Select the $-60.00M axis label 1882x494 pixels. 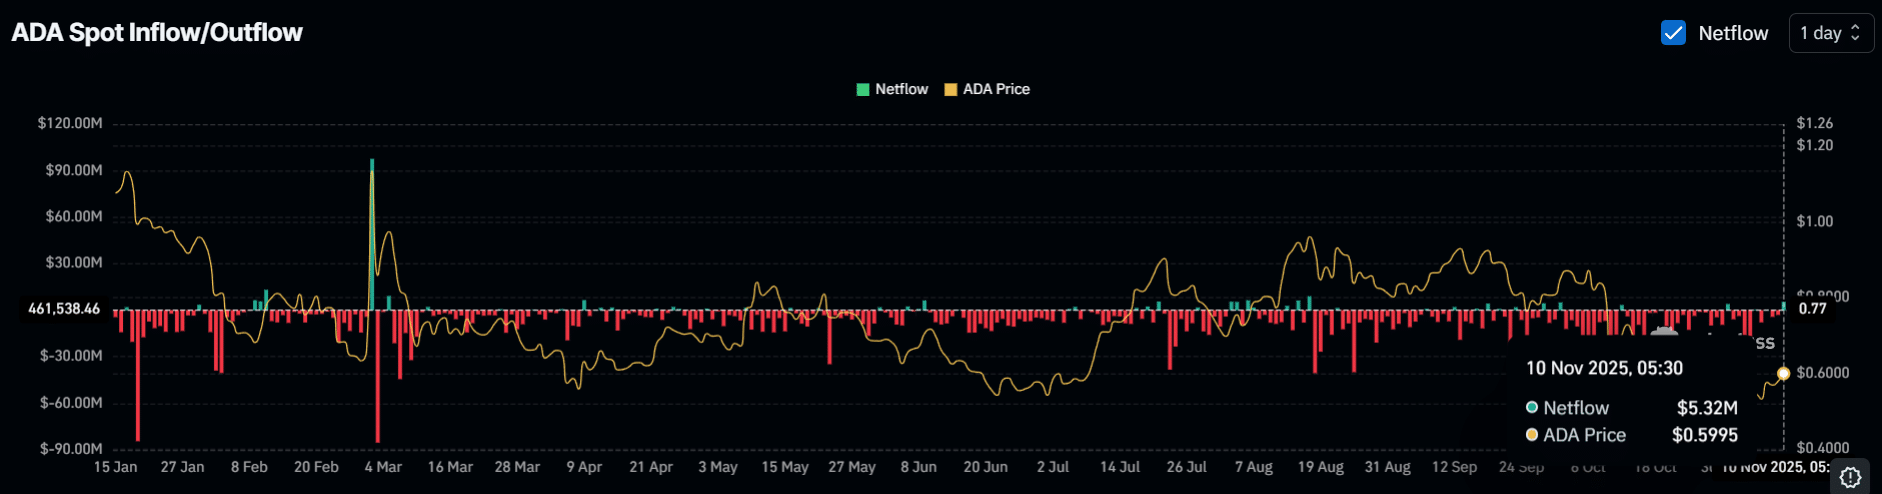tap(71, 402)
